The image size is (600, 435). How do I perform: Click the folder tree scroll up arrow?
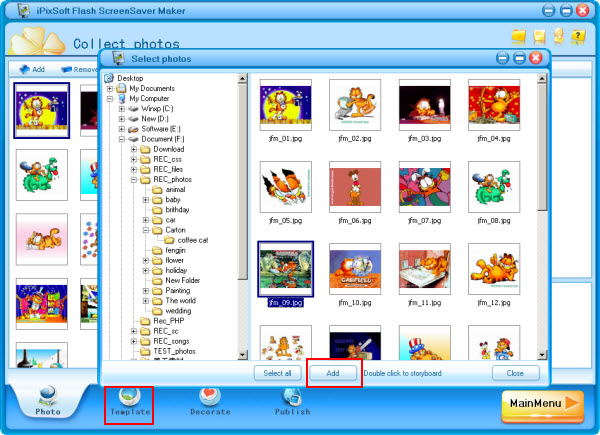pos(243,79)
